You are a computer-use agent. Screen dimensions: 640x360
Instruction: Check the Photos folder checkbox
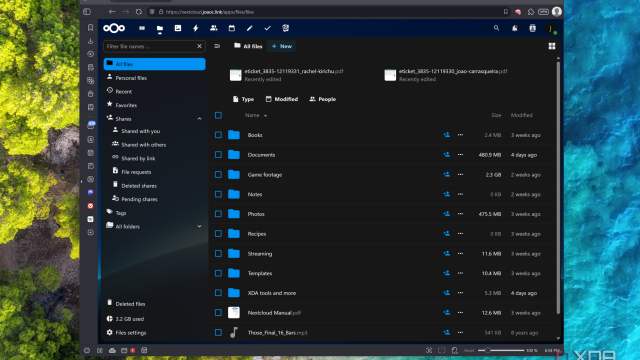pyautogui.click(x=218, y=214)
